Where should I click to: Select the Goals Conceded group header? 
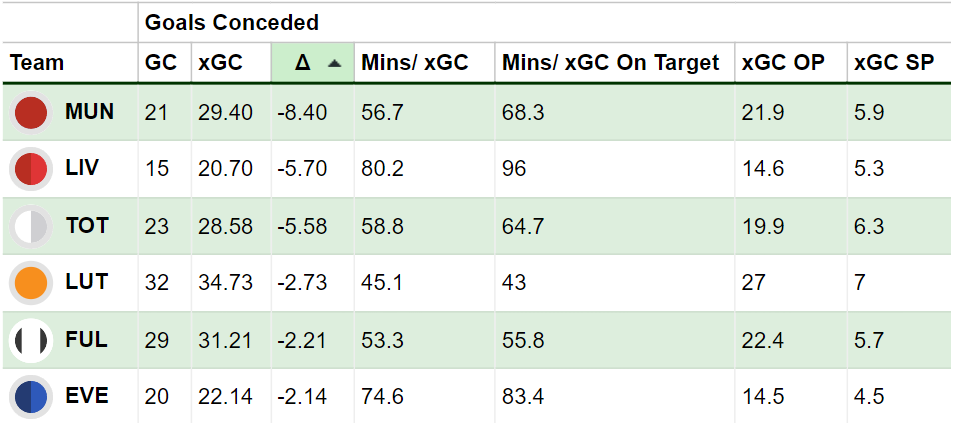232,22
